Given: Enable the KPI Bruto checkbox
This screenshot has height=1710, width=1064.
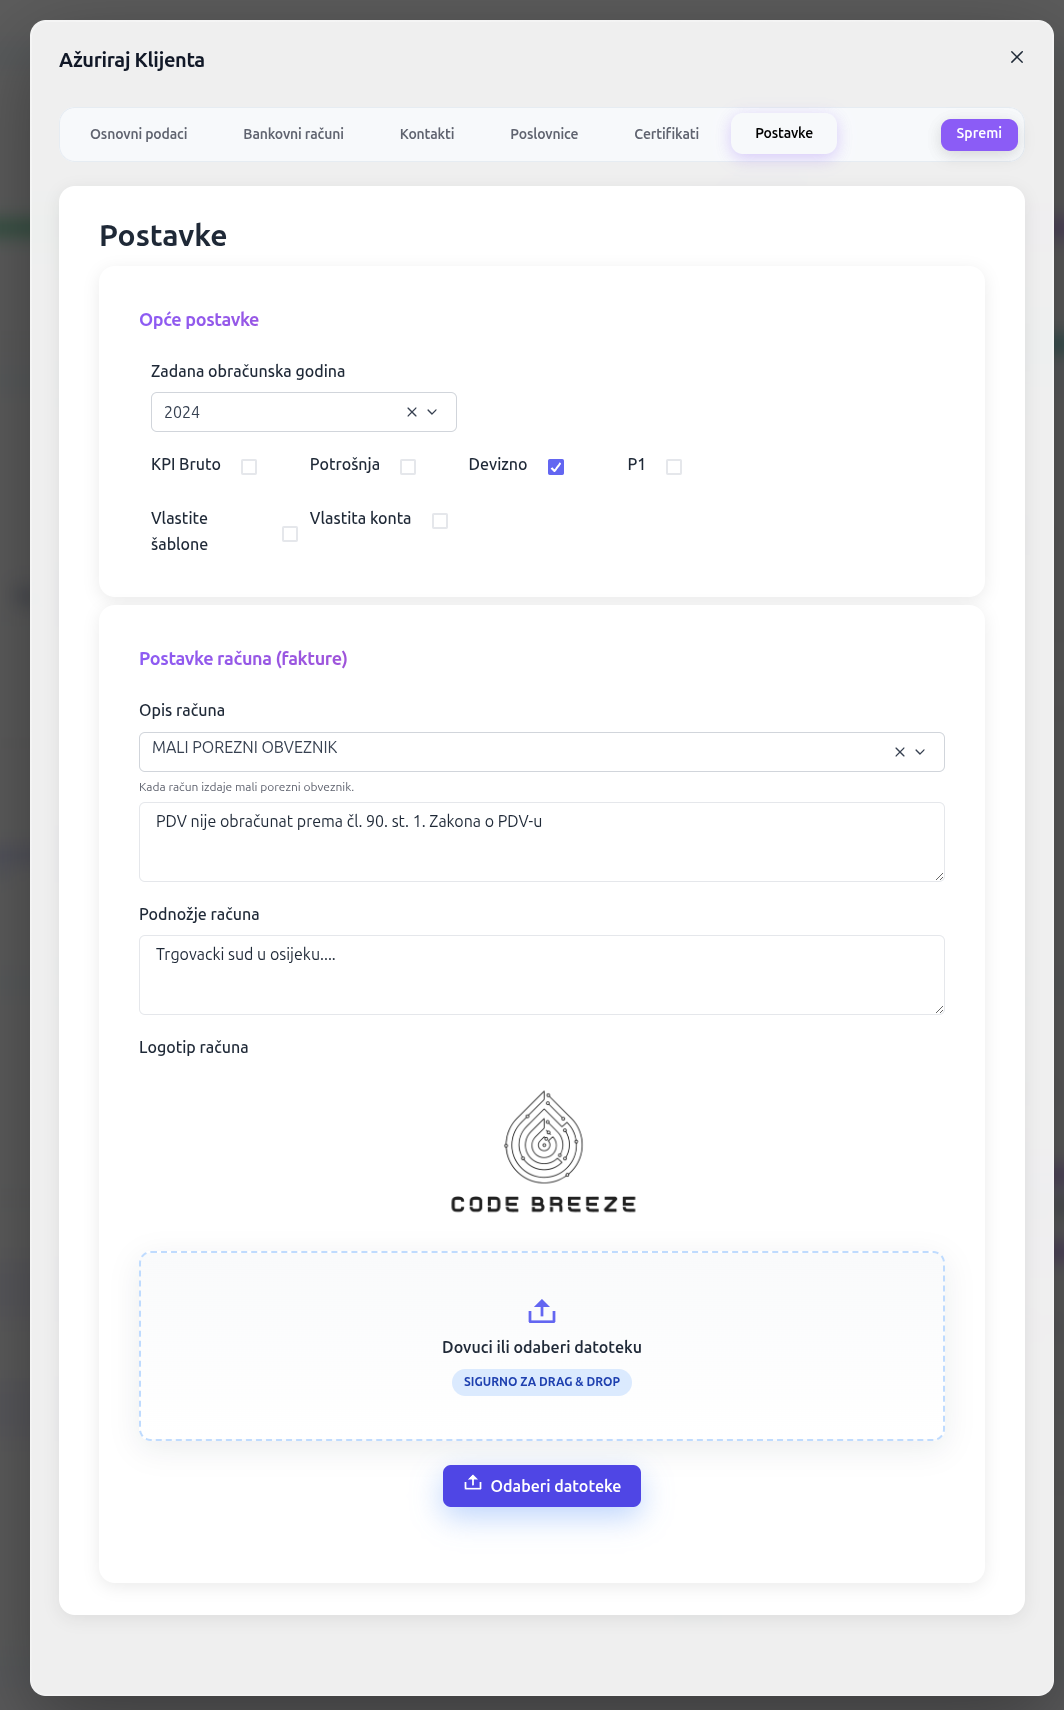Looking at the screenshot, I should click(249, 467).
